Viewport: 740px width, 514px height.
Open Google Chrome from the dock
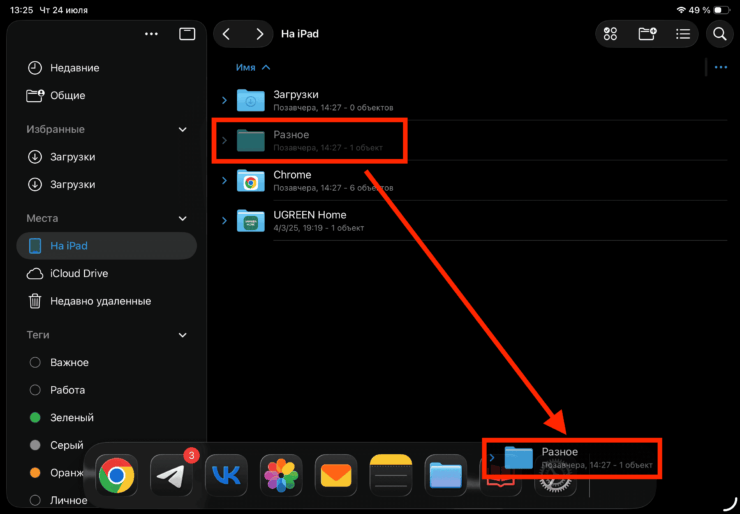(x=117, y=476)
